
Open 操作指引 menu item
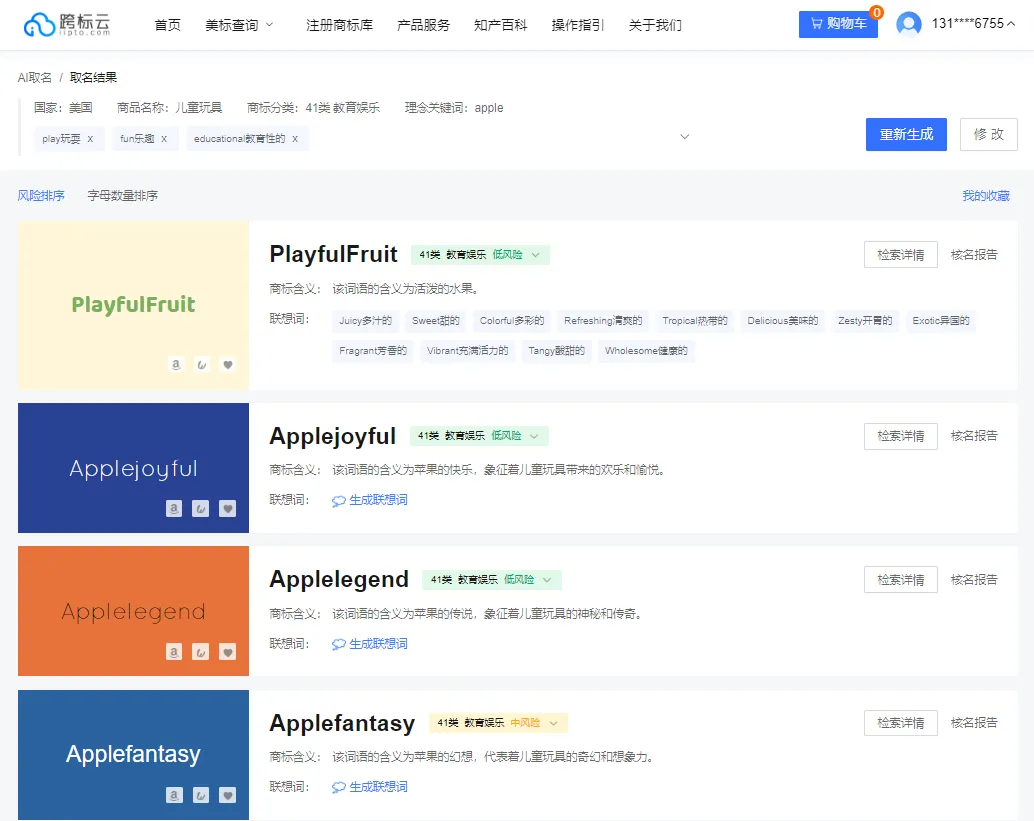pyautogui.click(x=578, y=25)
